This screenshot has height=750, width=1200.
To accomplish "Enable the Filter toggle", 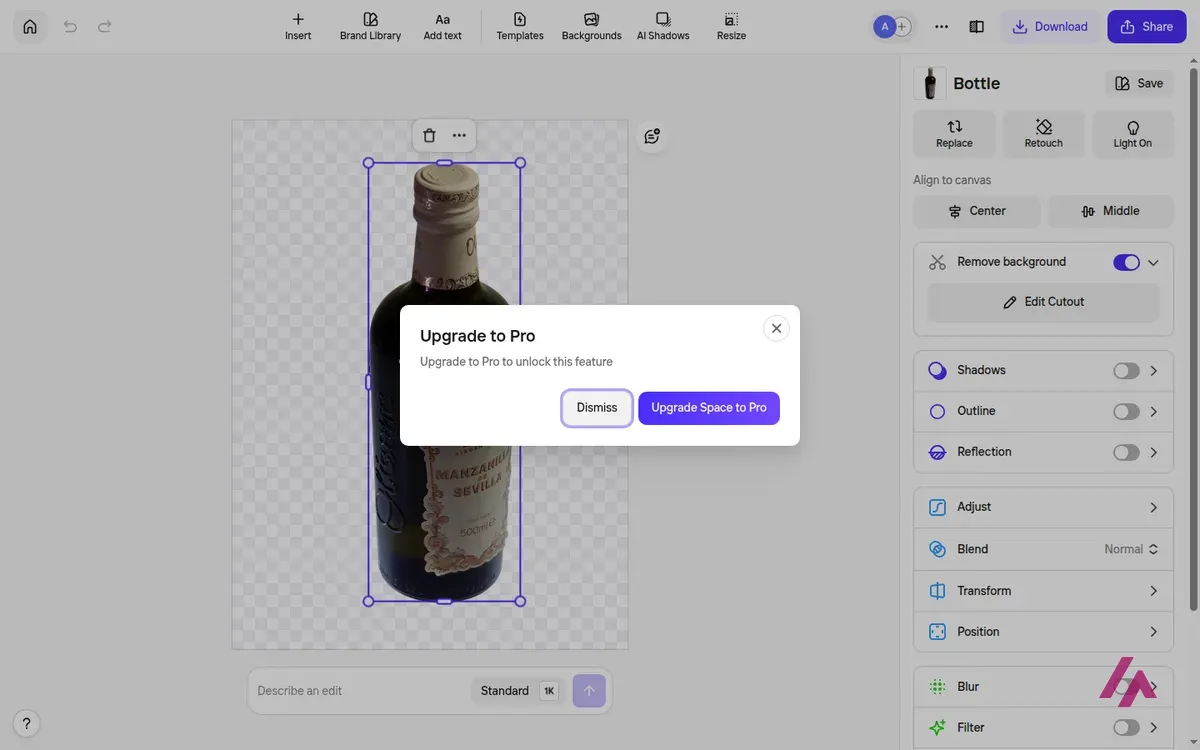I will 1126,728.
